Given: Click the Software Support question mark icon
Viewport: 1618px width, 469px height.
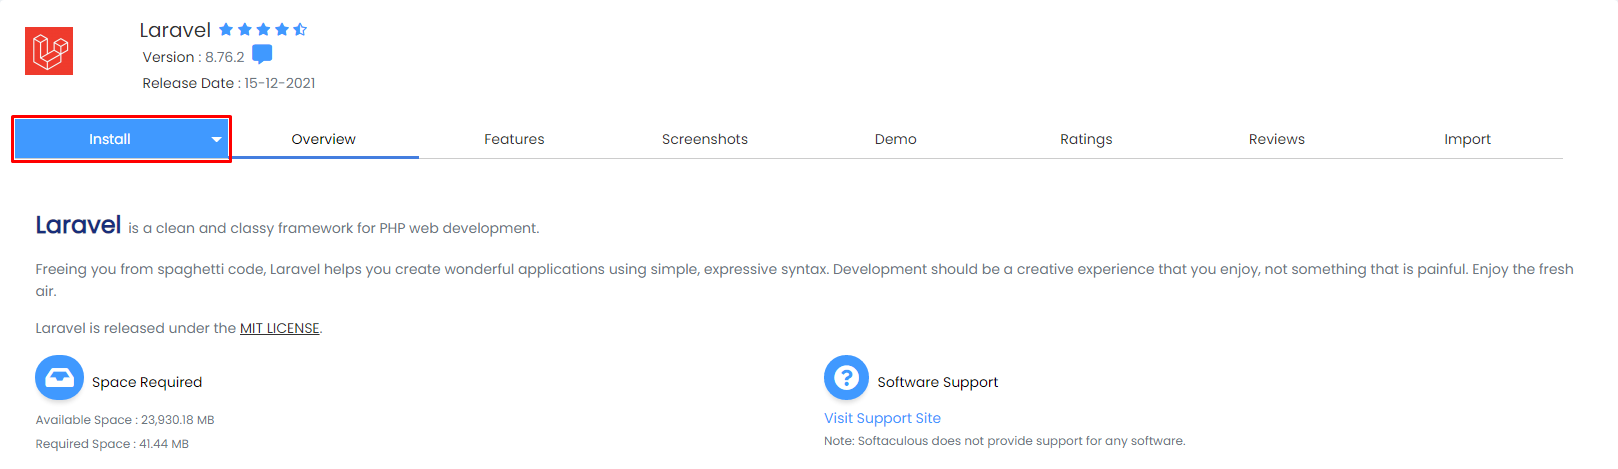Looking at the screenshot, I should click(846, 378).
